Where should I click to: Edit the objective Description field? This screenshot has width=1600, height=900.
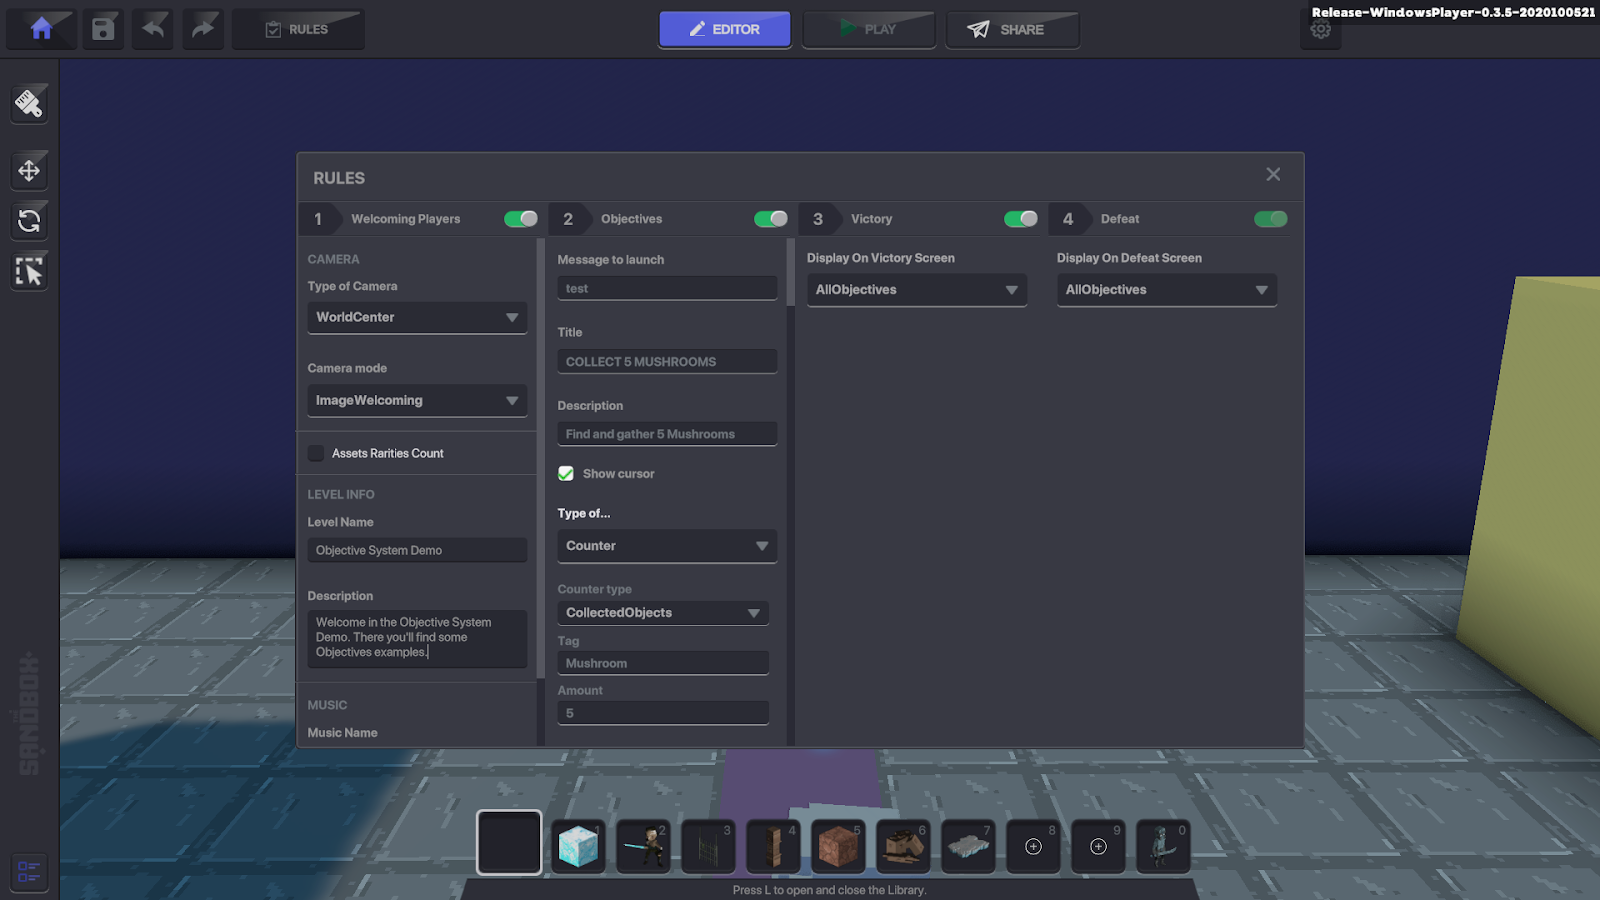[x=667, y=434]
